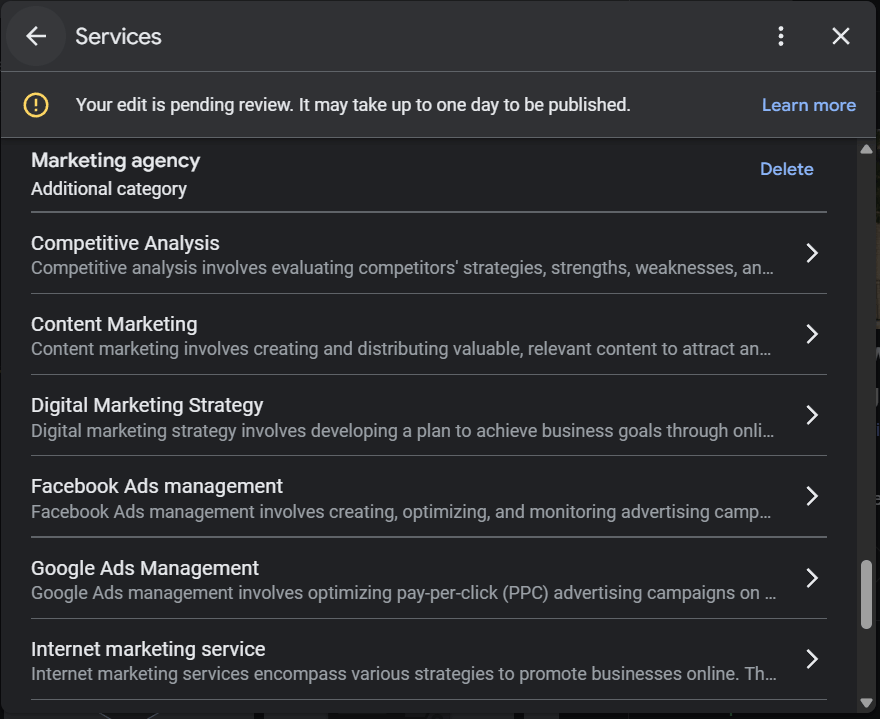Expand the Google Ads Management service
The height and width of the screenshot is (719, 880).
tap(812, 577)
